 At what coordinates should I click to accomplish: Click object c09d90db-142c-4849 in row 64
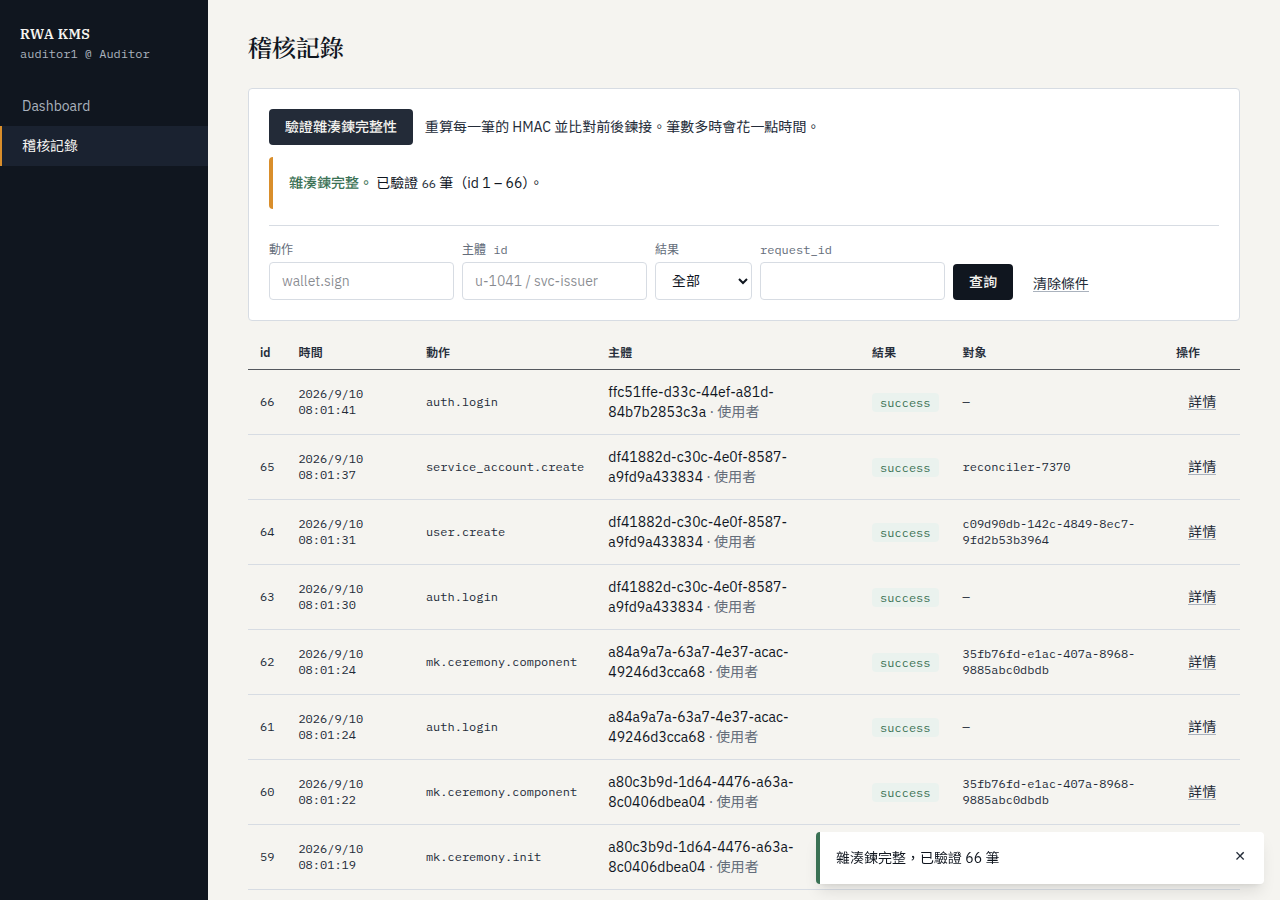click(1049, 532)
